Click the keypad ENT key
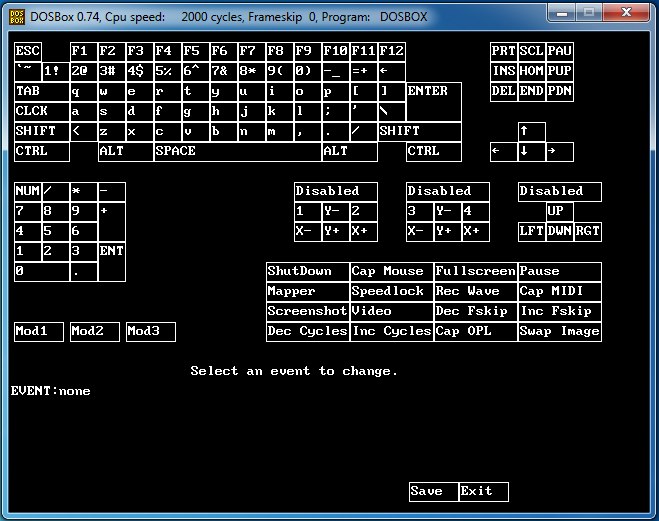The image size is (659, 521). pyautogui.click(x=112, y=262)
